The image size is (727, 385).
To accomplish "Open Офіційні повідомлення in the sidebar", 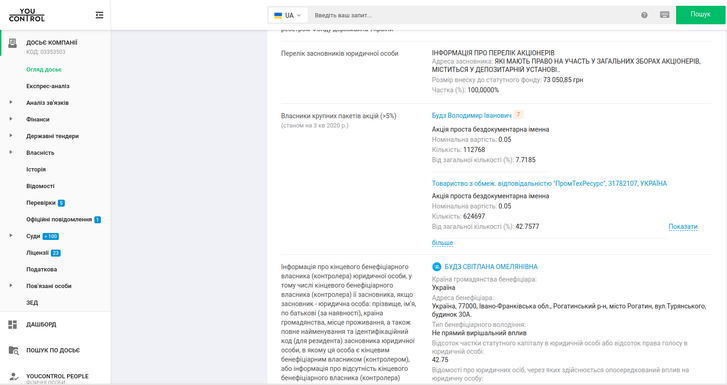I will 59,220.
